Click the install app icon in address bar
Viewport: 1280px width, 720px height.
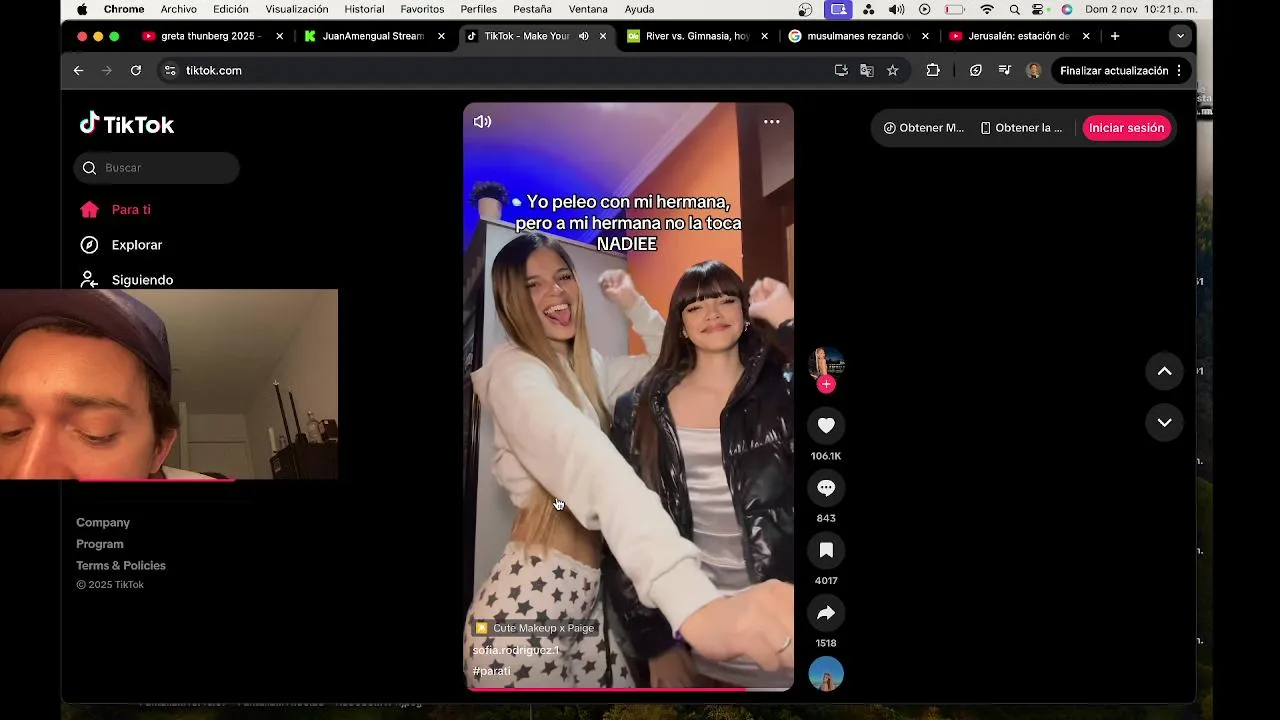pyautogui.click(x=841, y=70)
